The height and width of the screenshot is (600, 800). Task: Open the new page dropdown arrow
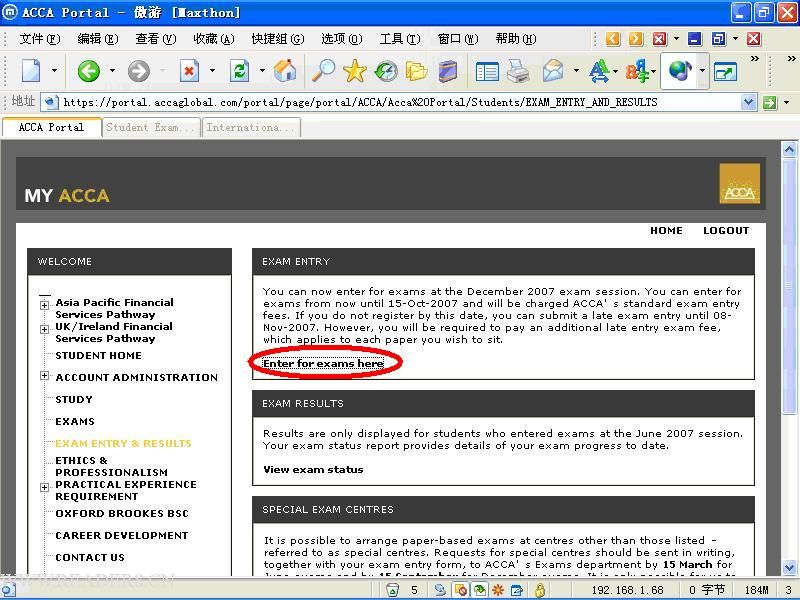(54, 71)
